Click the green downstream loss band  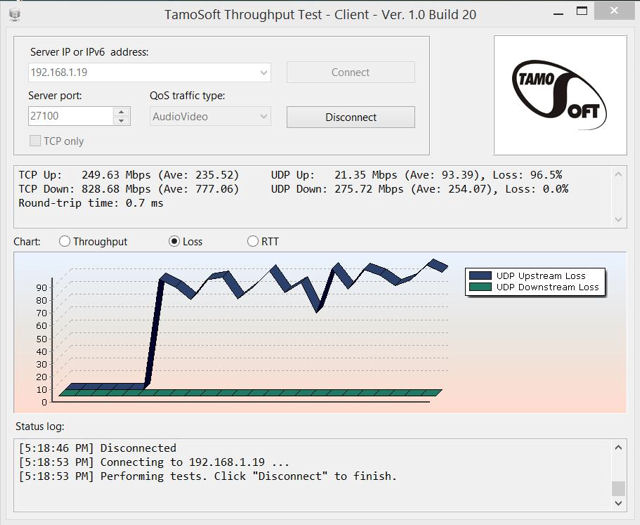[x=250, y=393]
